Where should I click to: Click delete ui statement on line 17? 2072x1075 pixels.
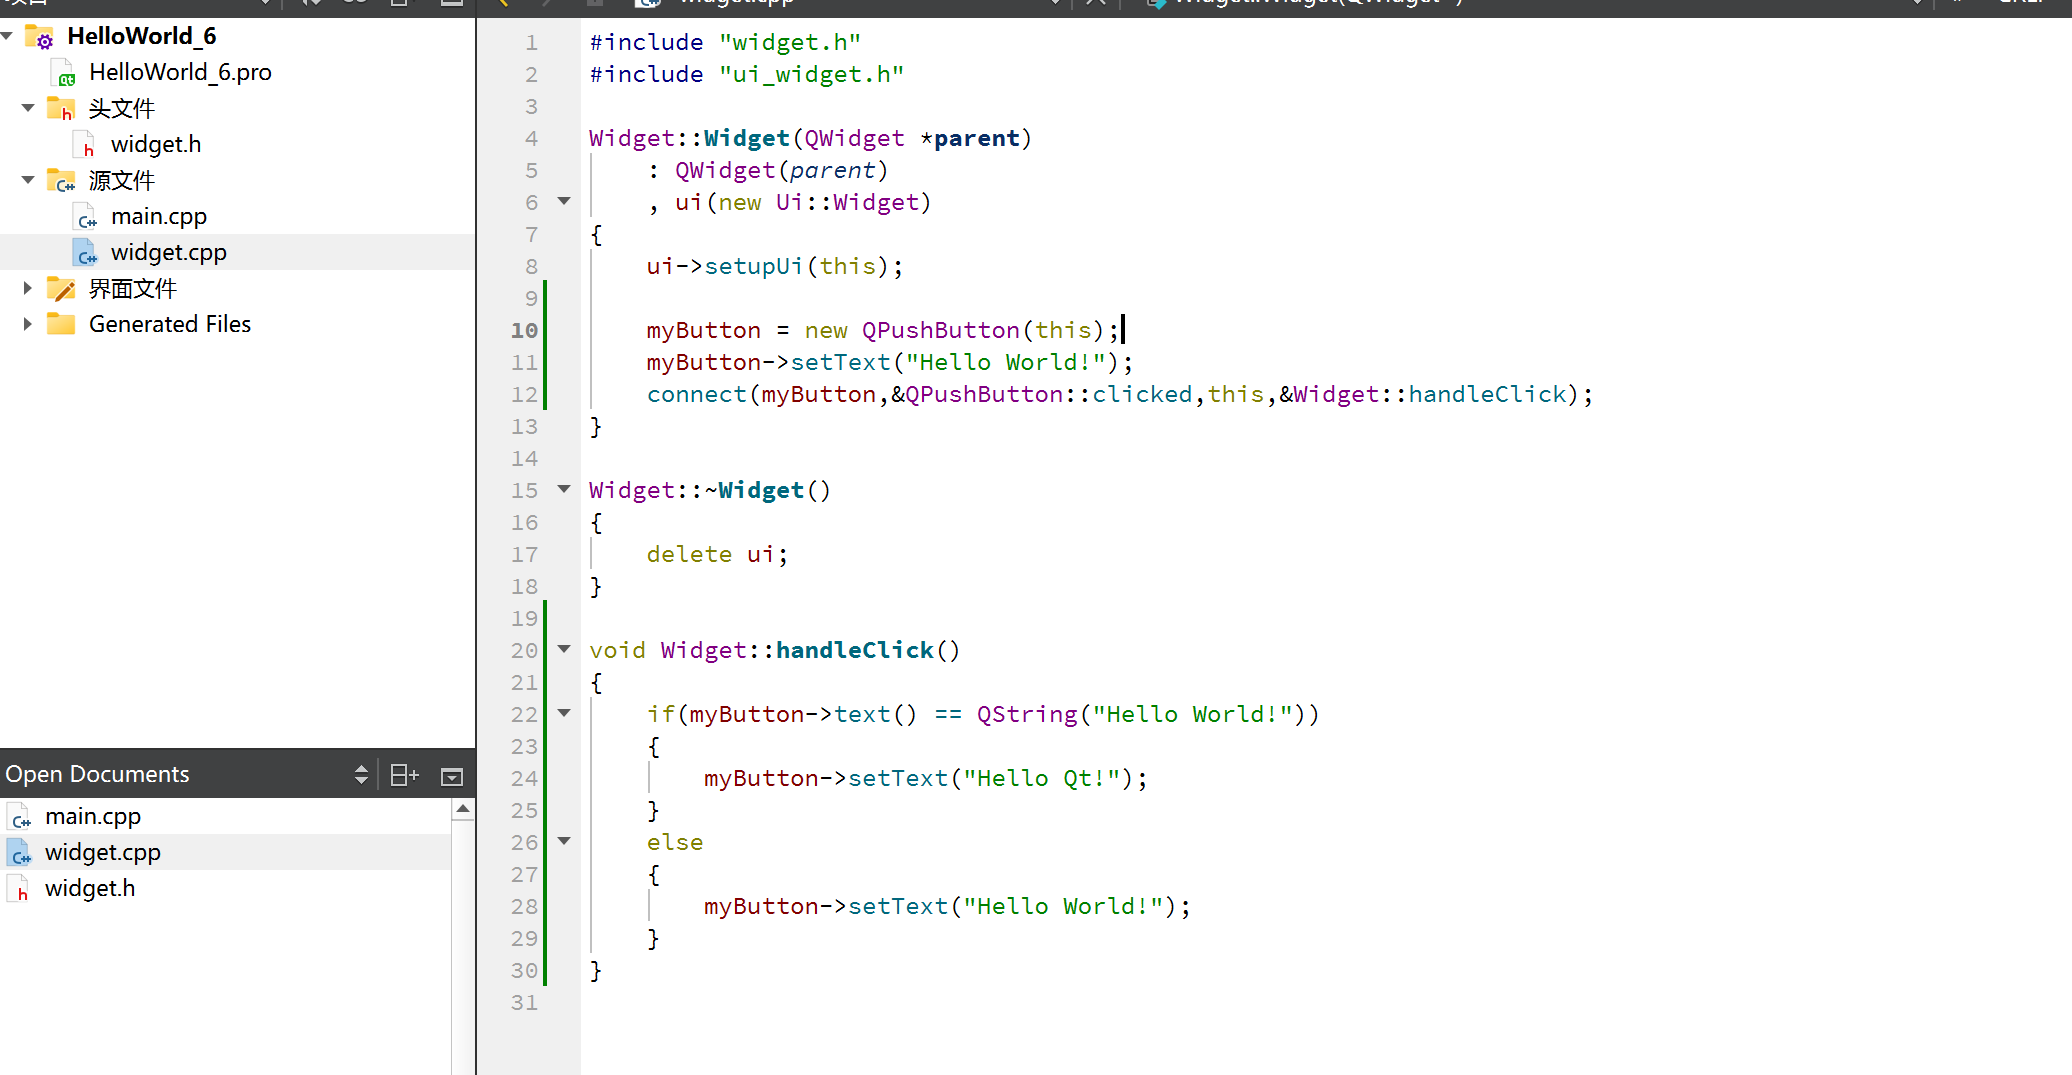click(717, 554)
